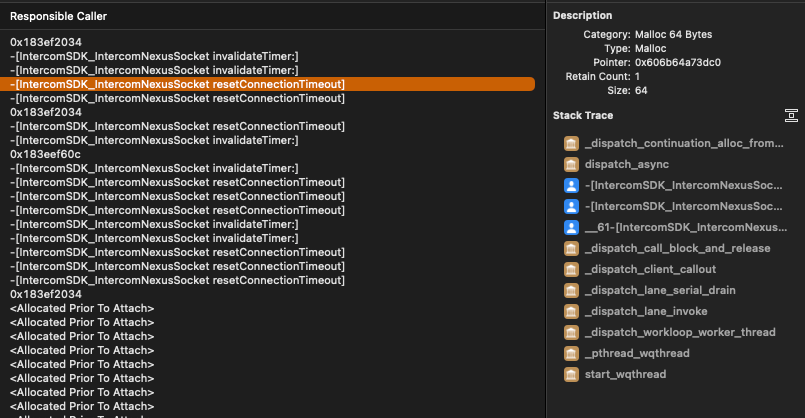Click the icon next to _pthread_wqthread
The height and width of the screenshot is (418, 805).
pyautogui.click(x=571, y=354)
